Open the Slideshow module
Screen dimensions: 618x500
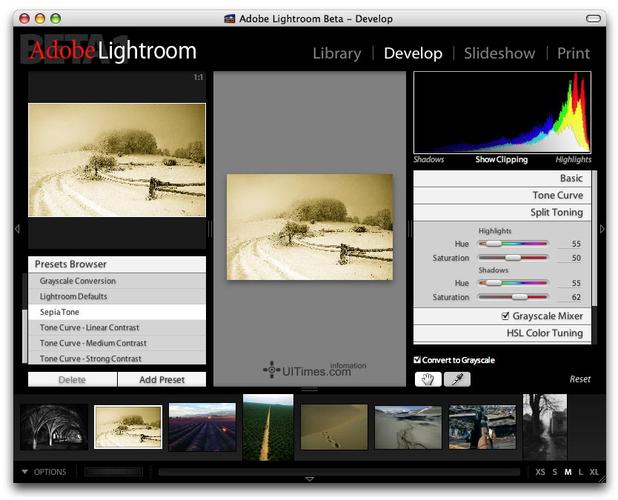click(x=499, y=53)
